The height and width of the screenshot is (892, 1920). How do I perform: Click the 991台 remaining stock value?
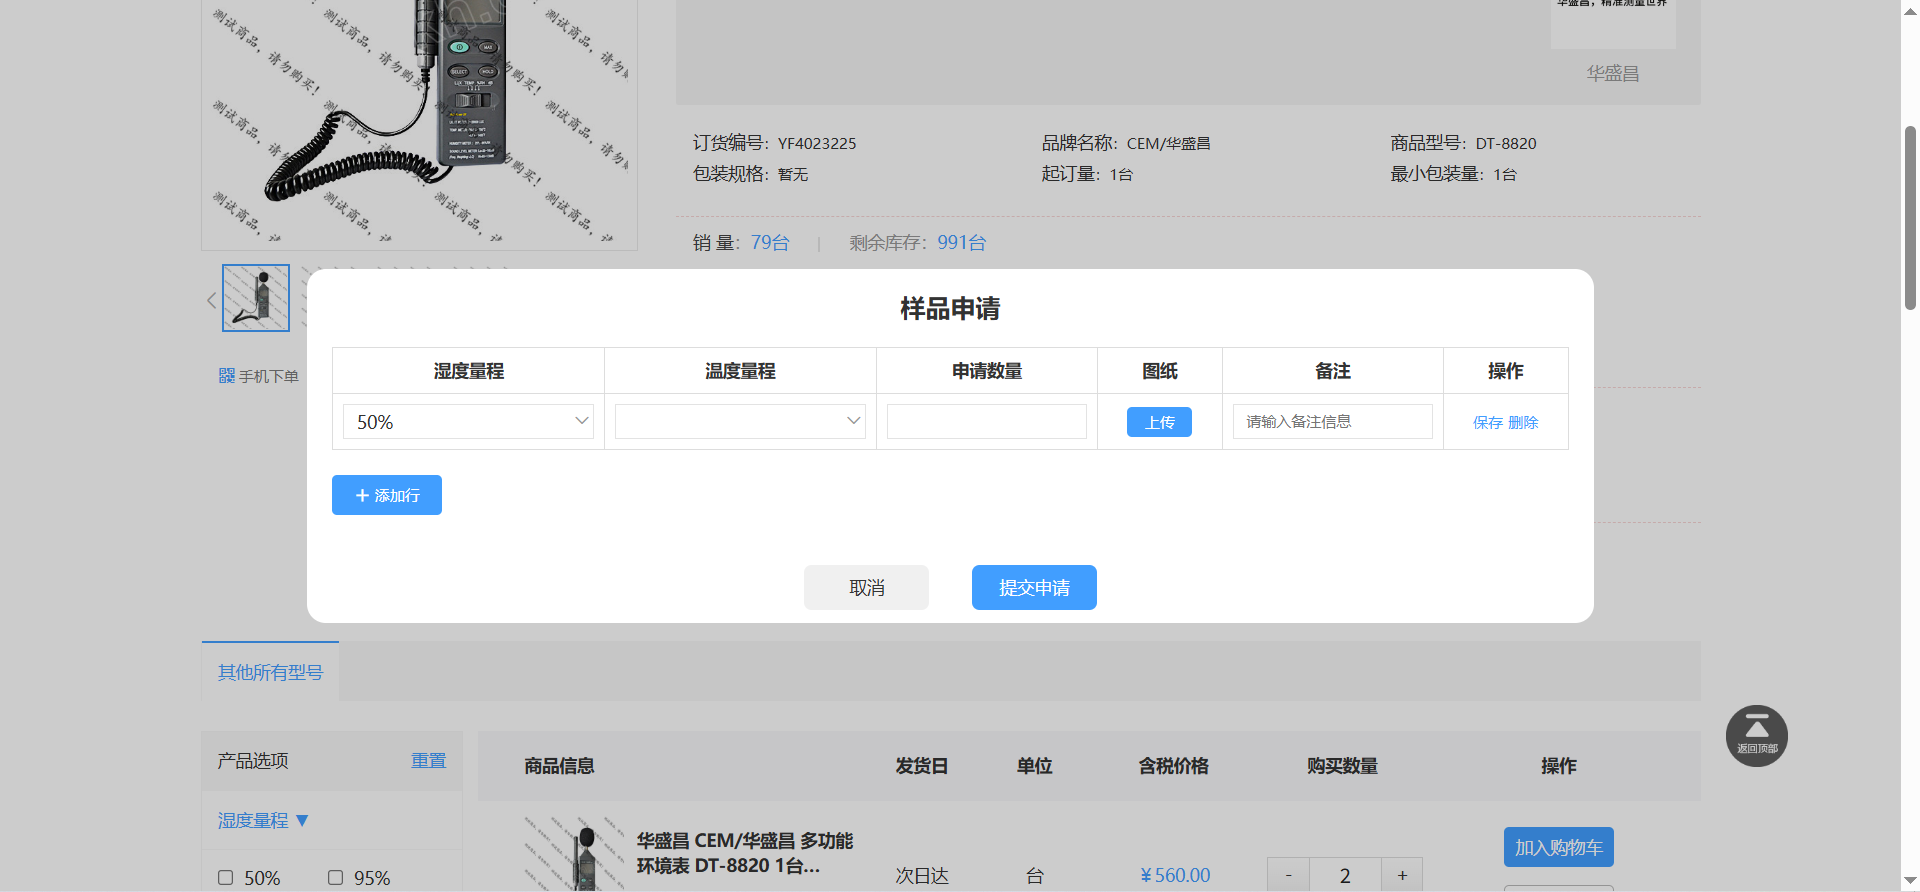click(961, 242)
